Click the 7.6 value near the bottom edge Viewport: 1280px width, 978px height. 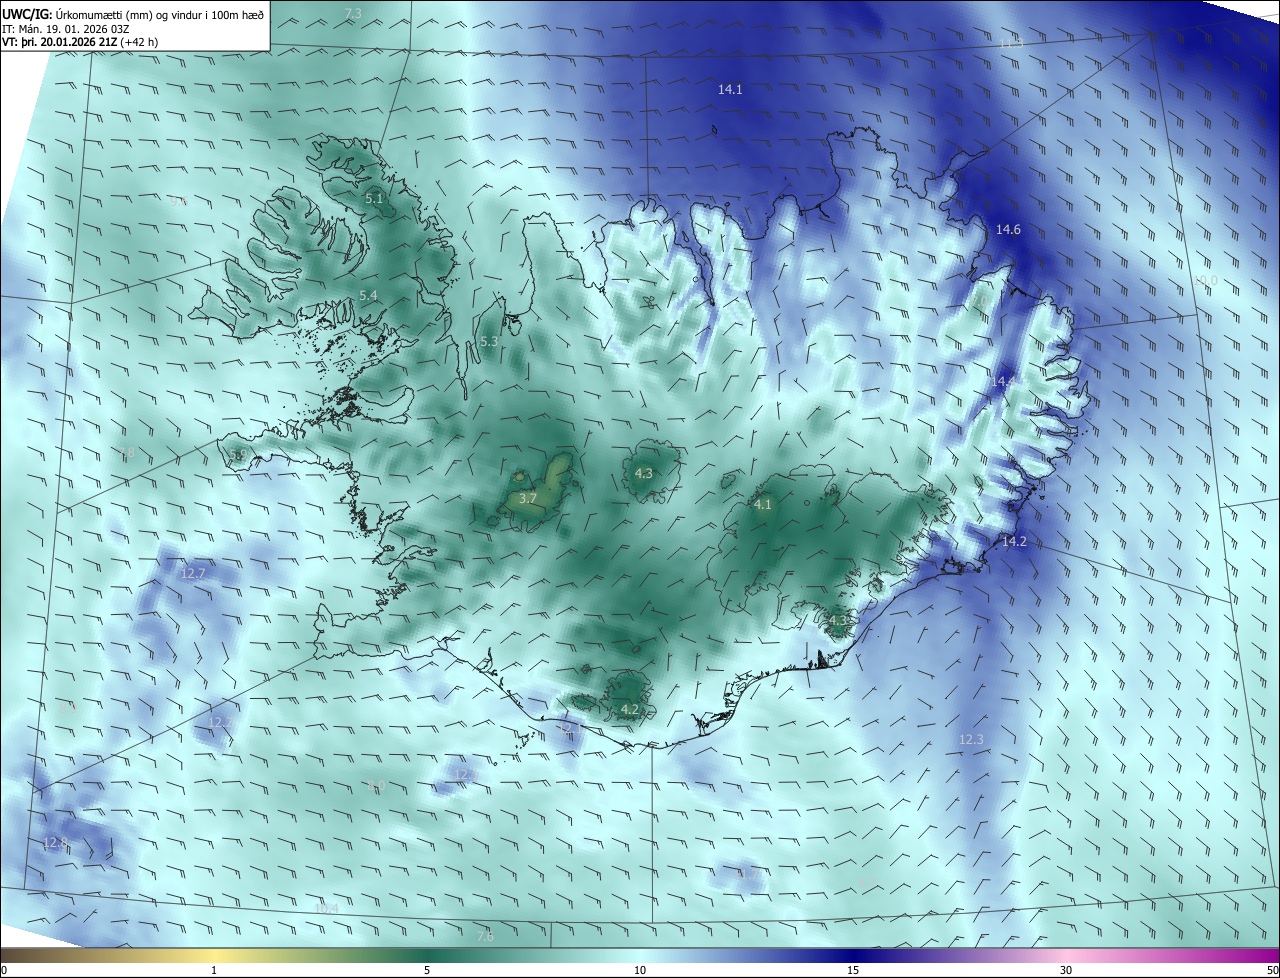pos(485,937)
